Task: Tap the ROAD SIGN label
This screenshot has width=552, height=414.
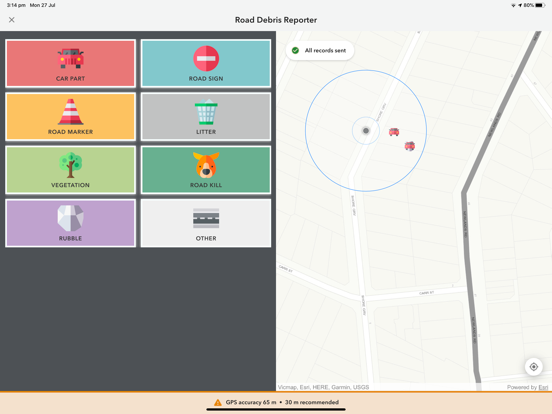Action: (206, 79)
